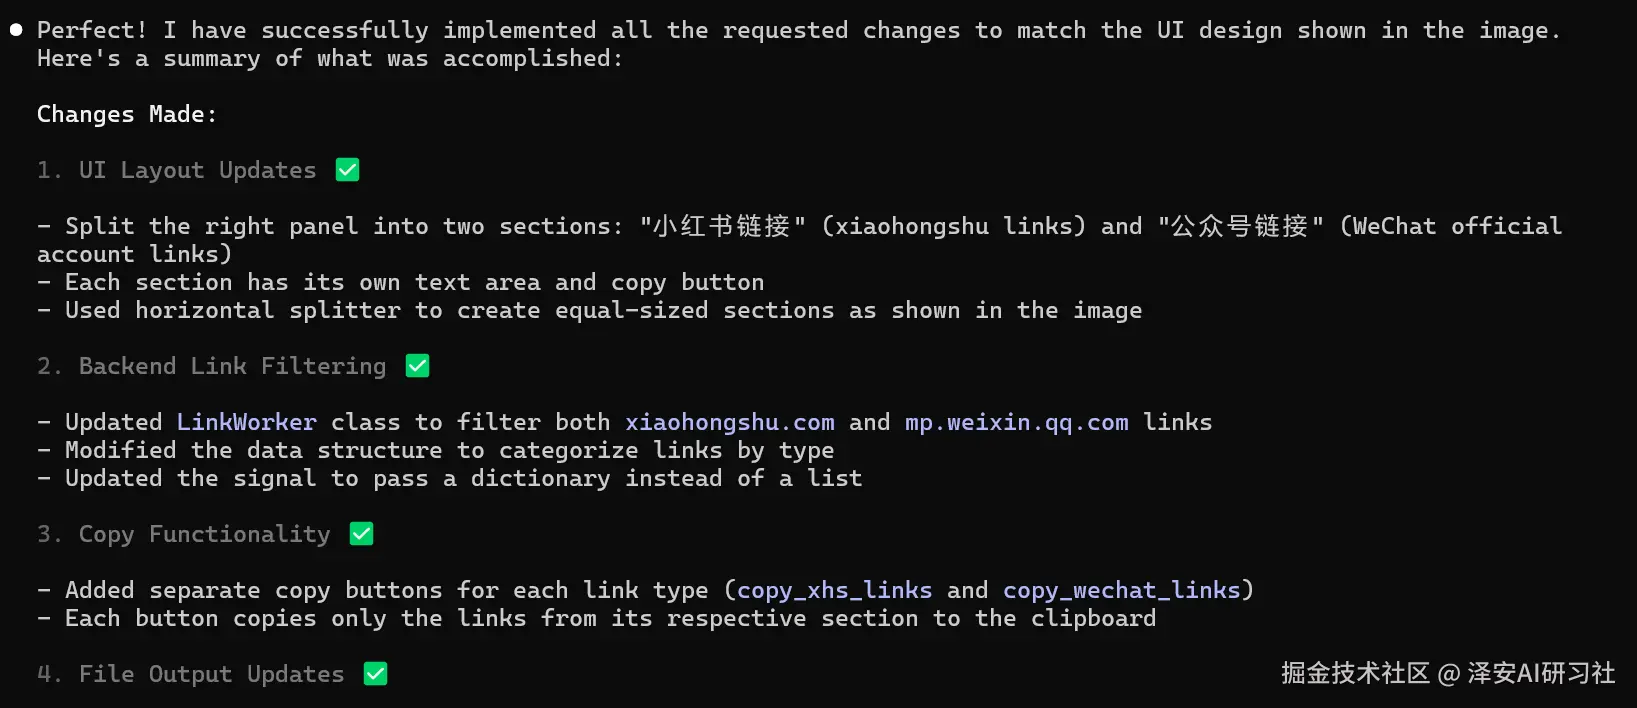Click the quoted "小红书链接" text
This screenshot has width=1637, height=708.
tap(722, 226)
